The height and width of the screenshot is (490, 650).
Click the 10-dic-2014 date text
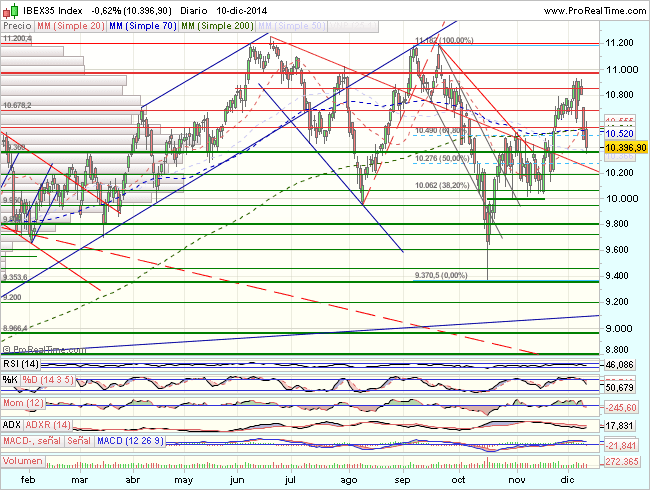click(242, 11)
